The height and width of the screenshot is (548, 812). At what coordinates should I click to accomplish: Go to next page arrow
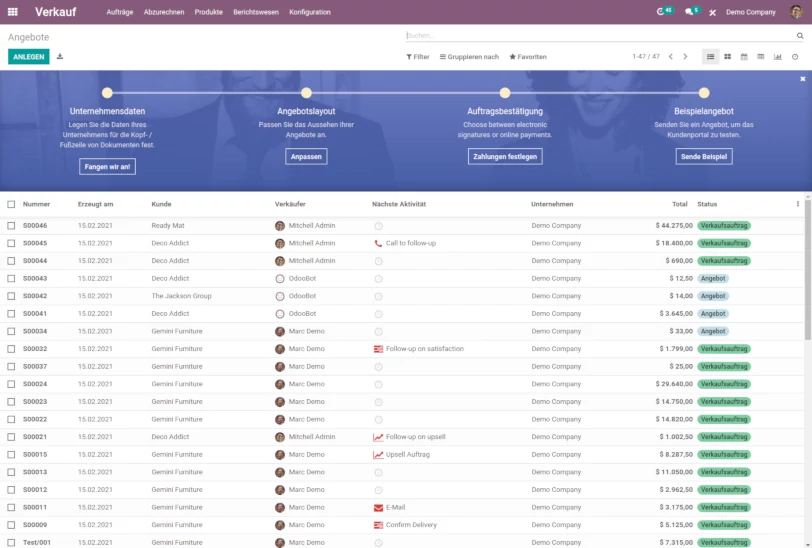click(x=685, y=56)
